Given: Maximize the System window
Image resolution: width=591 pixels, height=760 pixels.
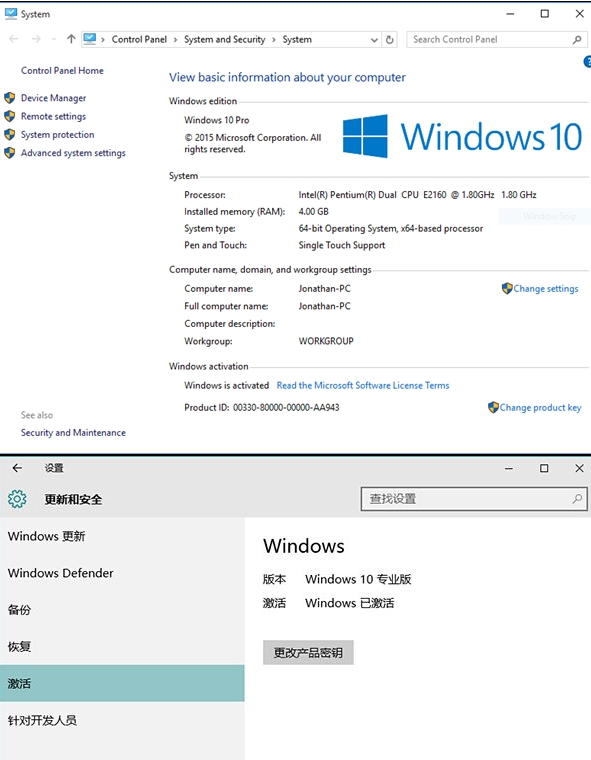Looking at the screenshot, I should point(544,14).
